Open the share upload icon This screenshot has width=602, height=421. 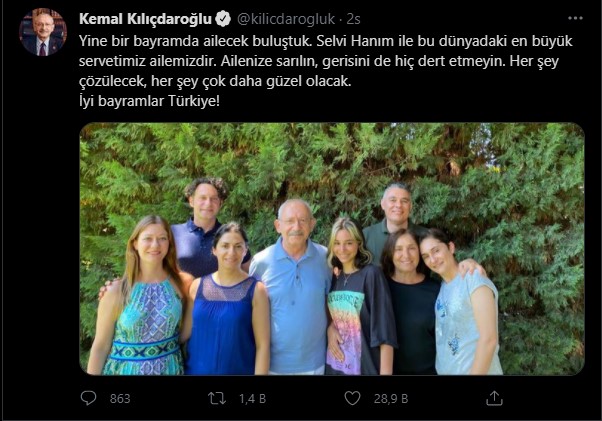click(494, 398)
